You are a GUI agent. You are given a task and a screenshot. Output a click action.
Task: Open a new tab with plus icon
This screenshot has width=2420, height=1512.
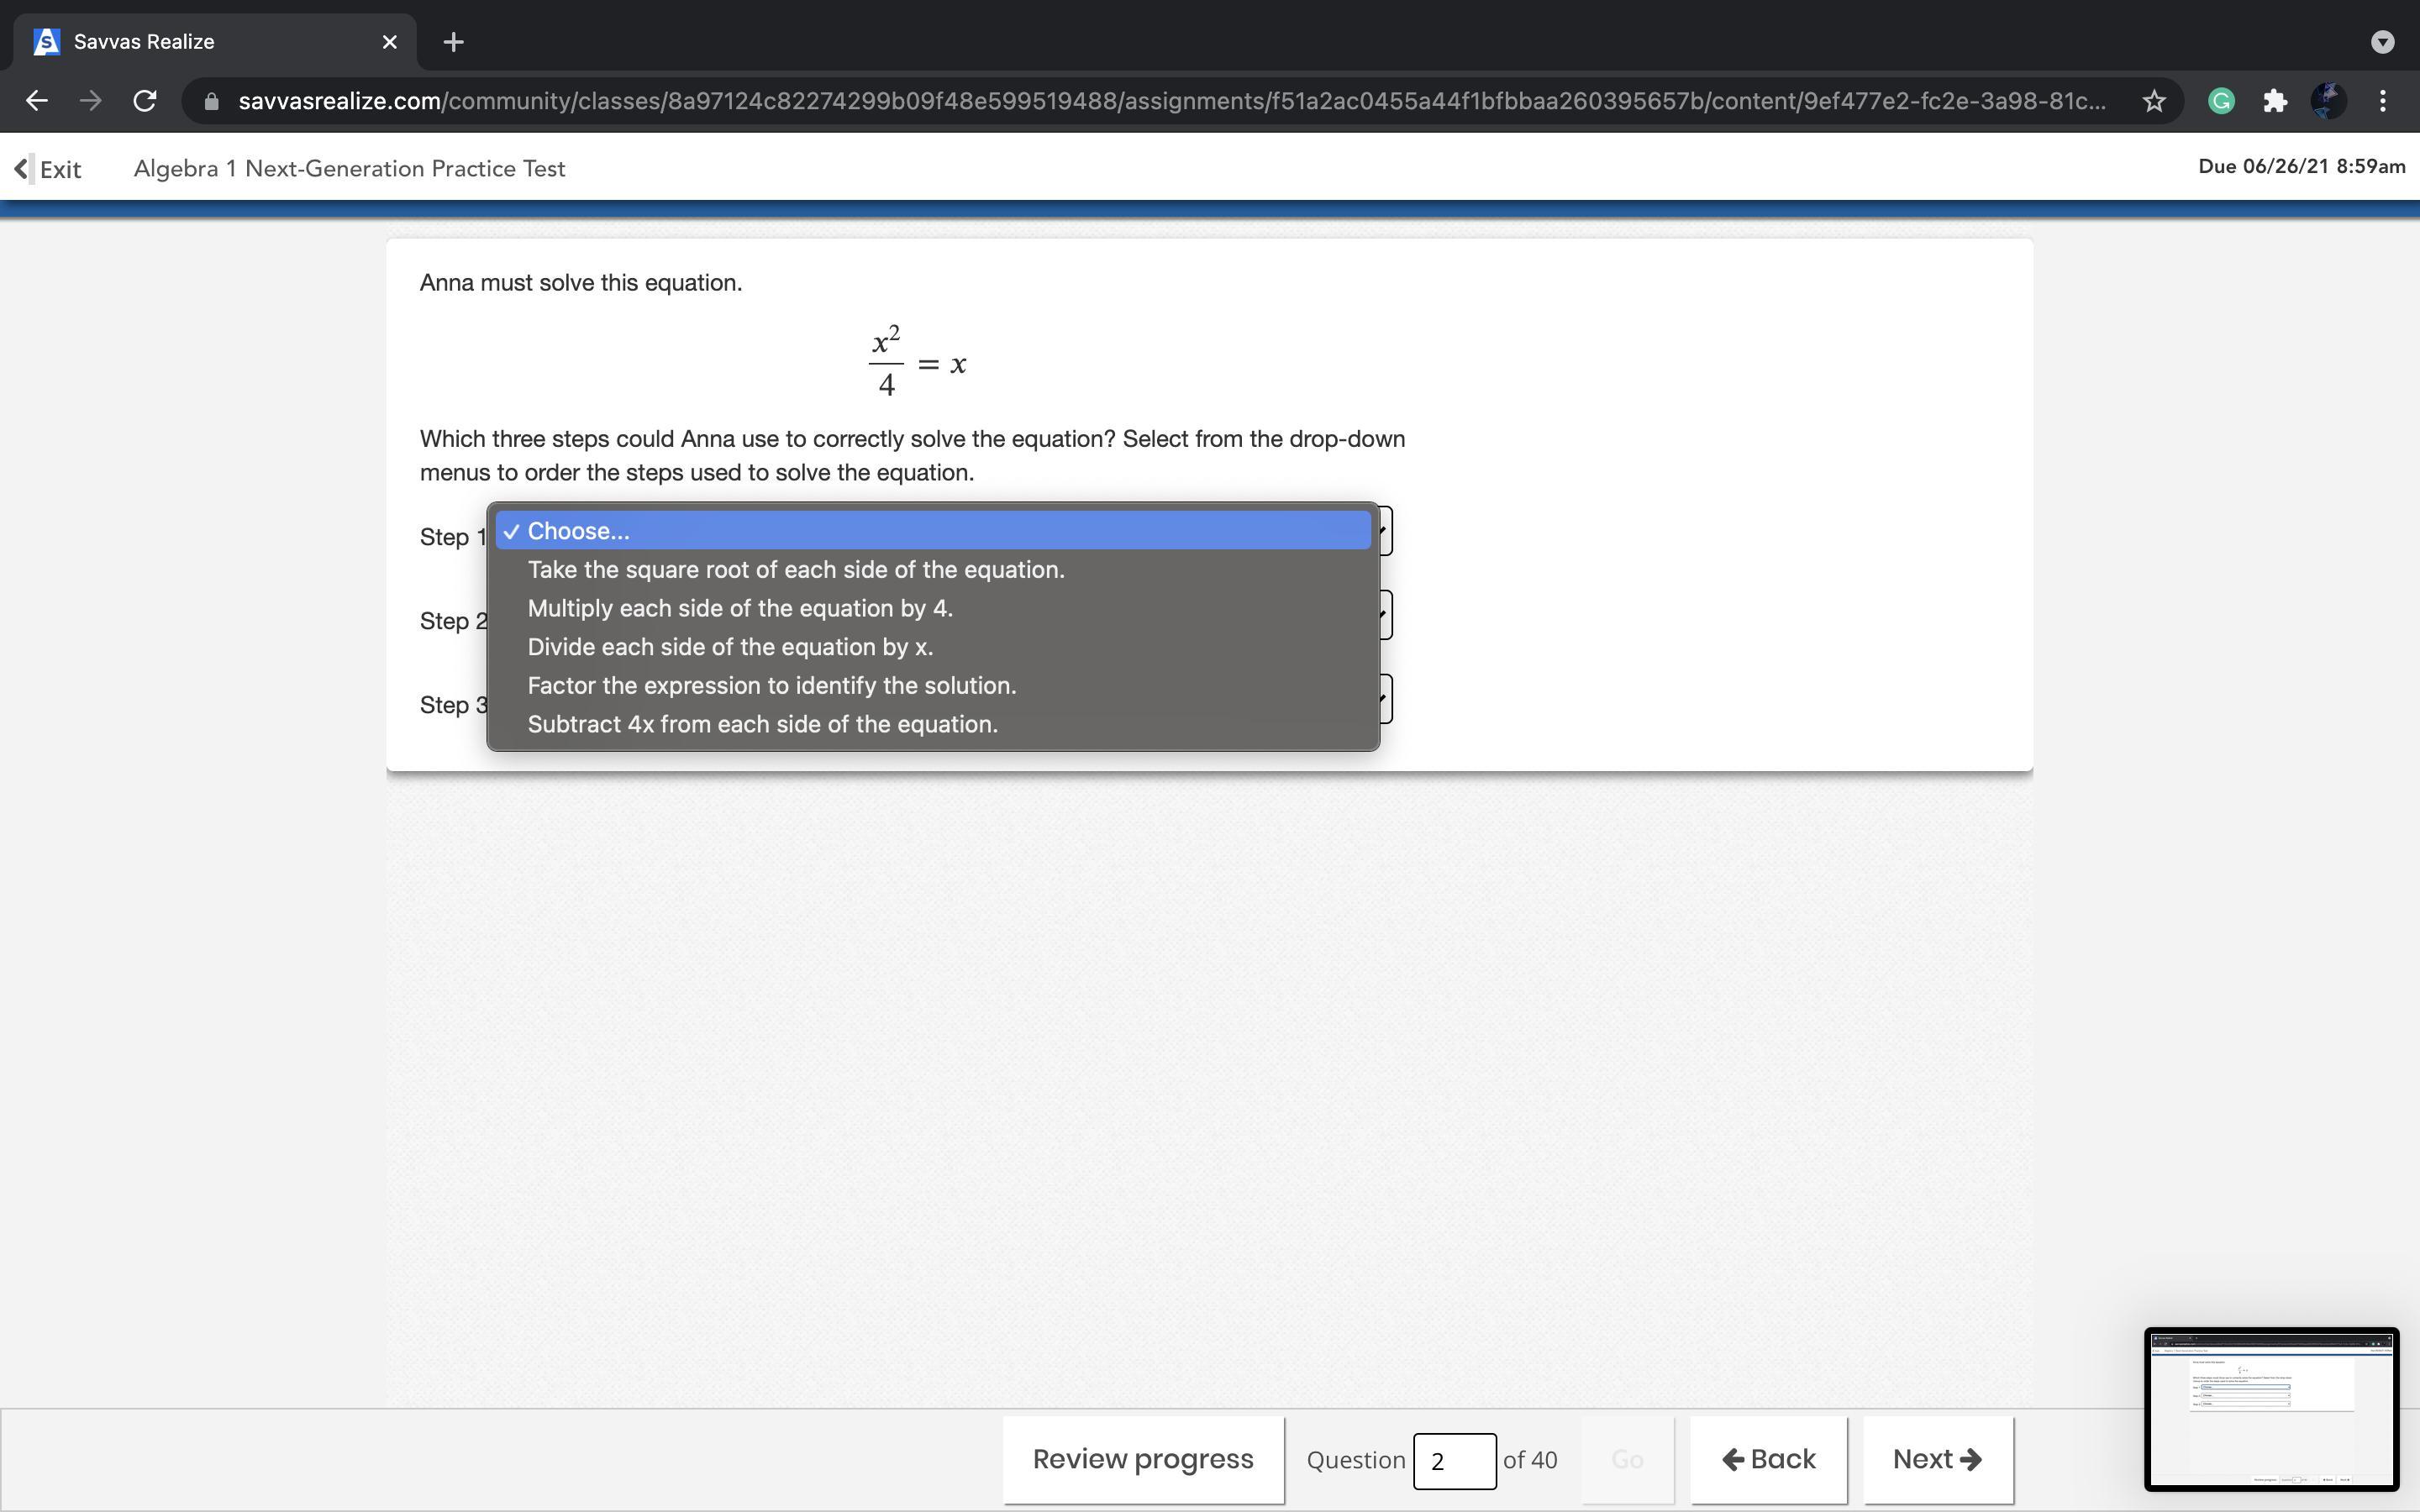coord(453,42)
